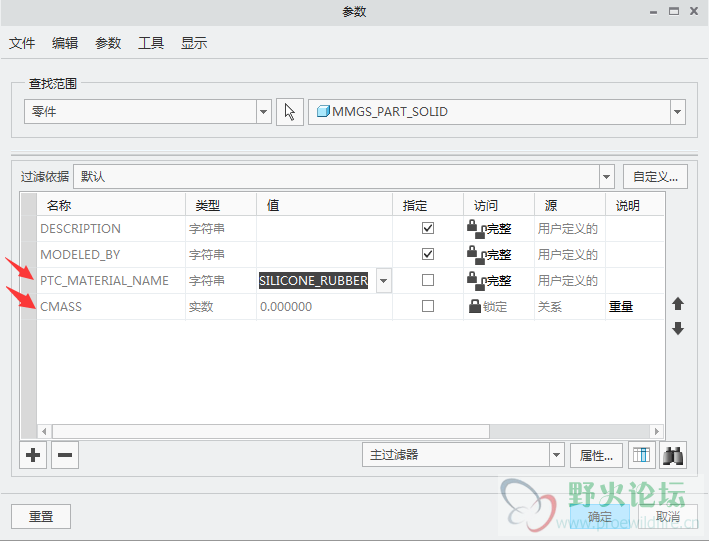The image size is (709, 541).
Task: Click the minus icon to delete parameter
Action: pyautogui.click(x=65, y=455)
